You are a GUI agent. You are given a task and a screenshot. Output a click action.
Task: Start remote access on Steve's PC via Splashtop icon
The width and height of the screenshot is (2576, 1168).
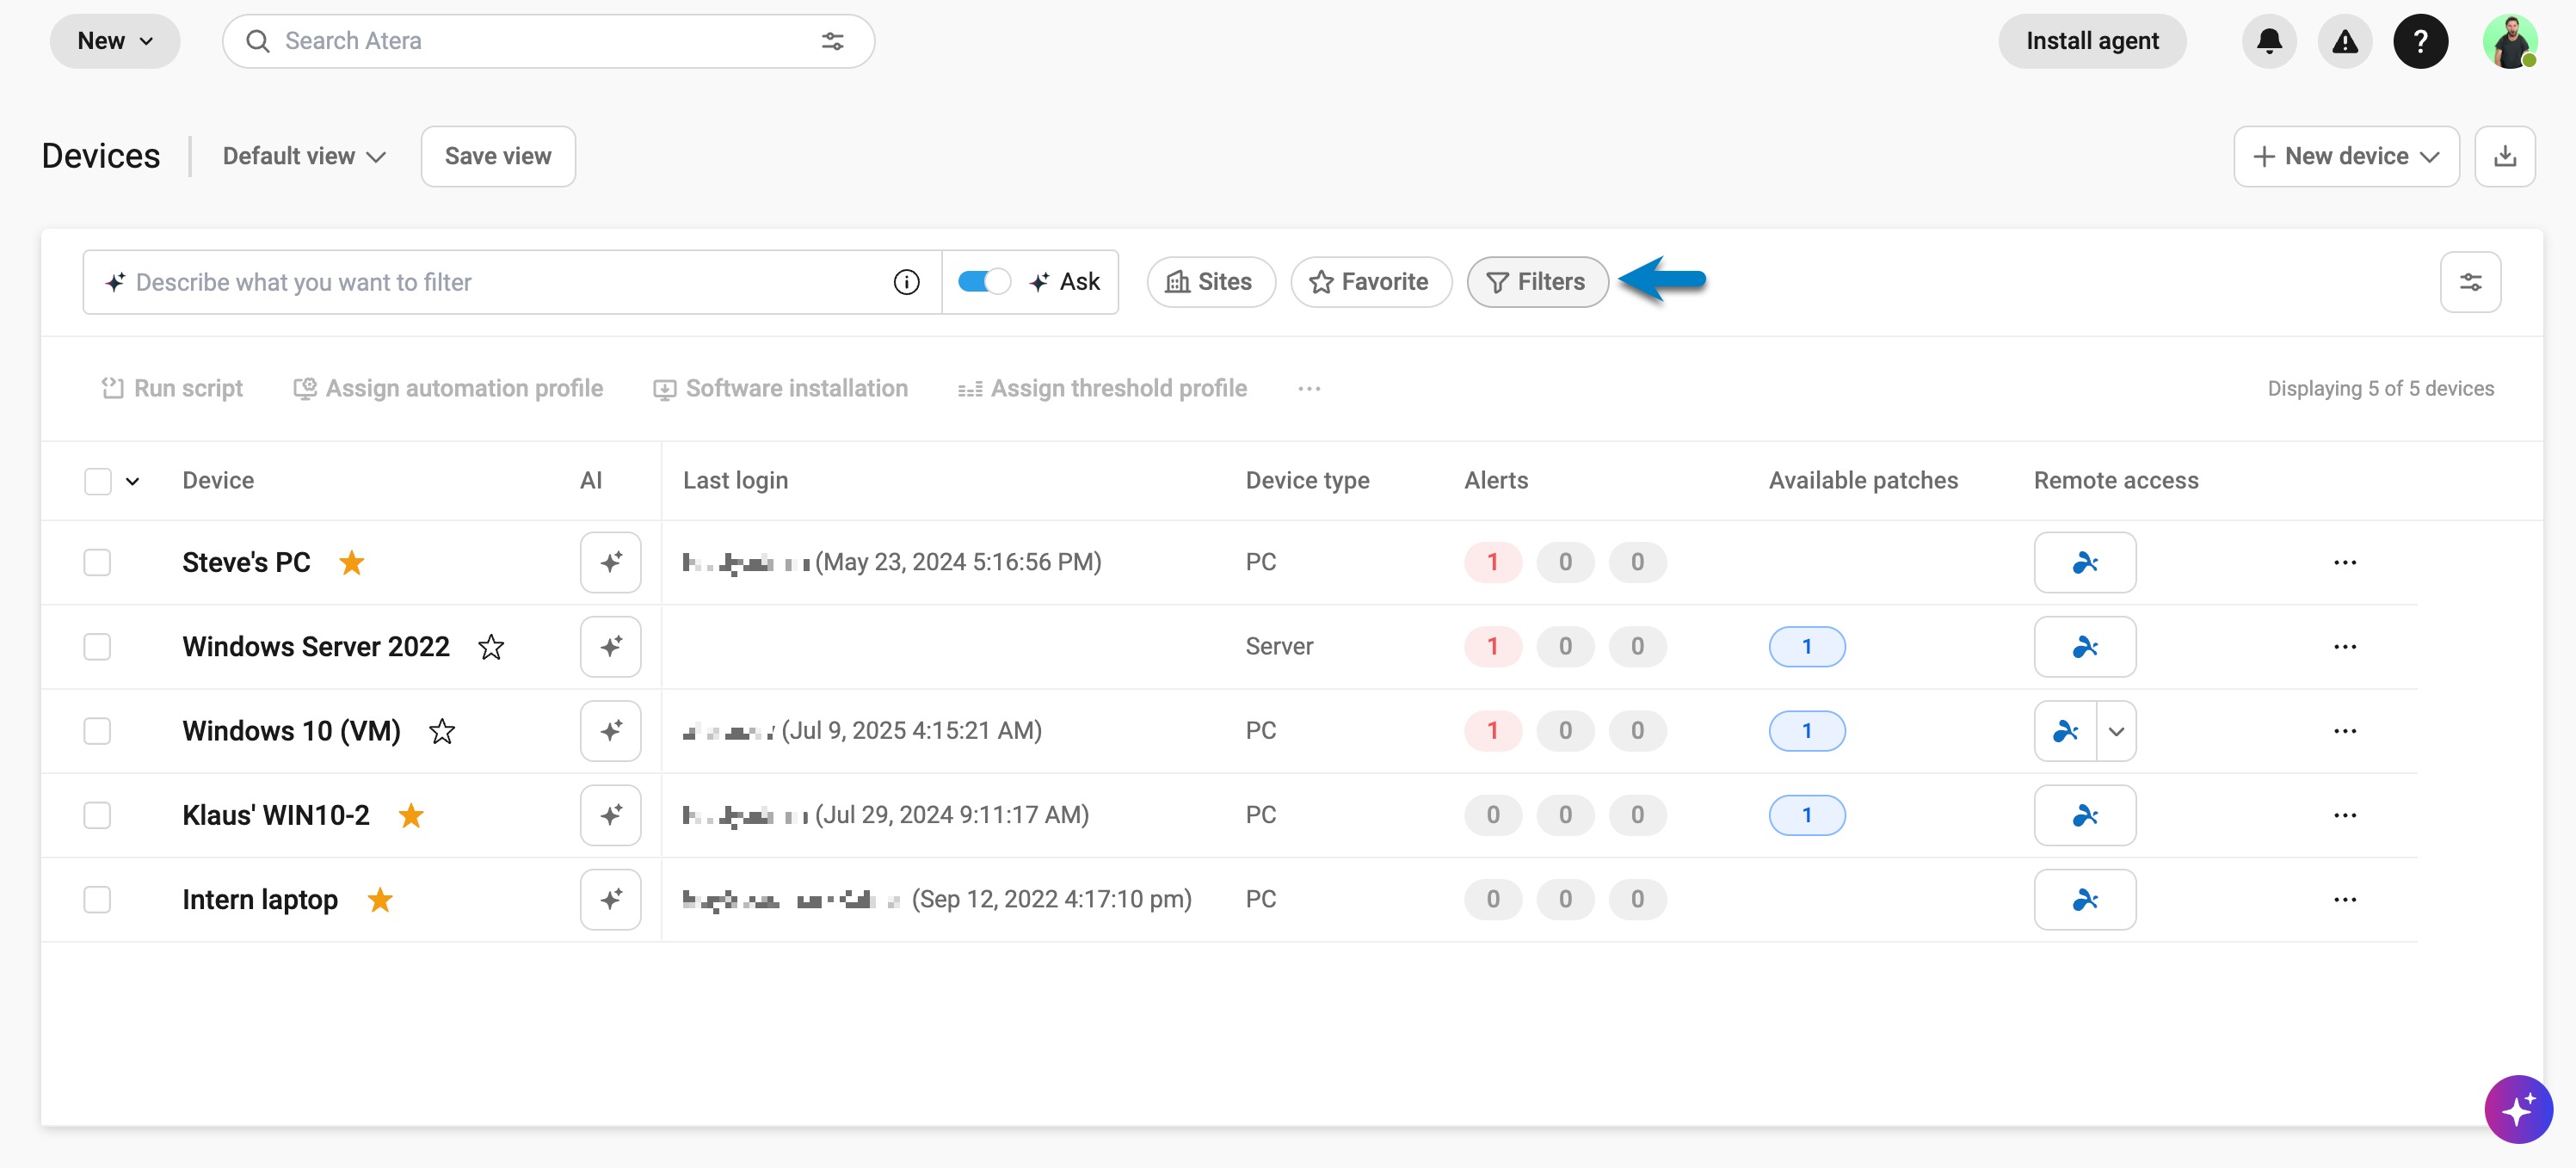(2085, 562)
